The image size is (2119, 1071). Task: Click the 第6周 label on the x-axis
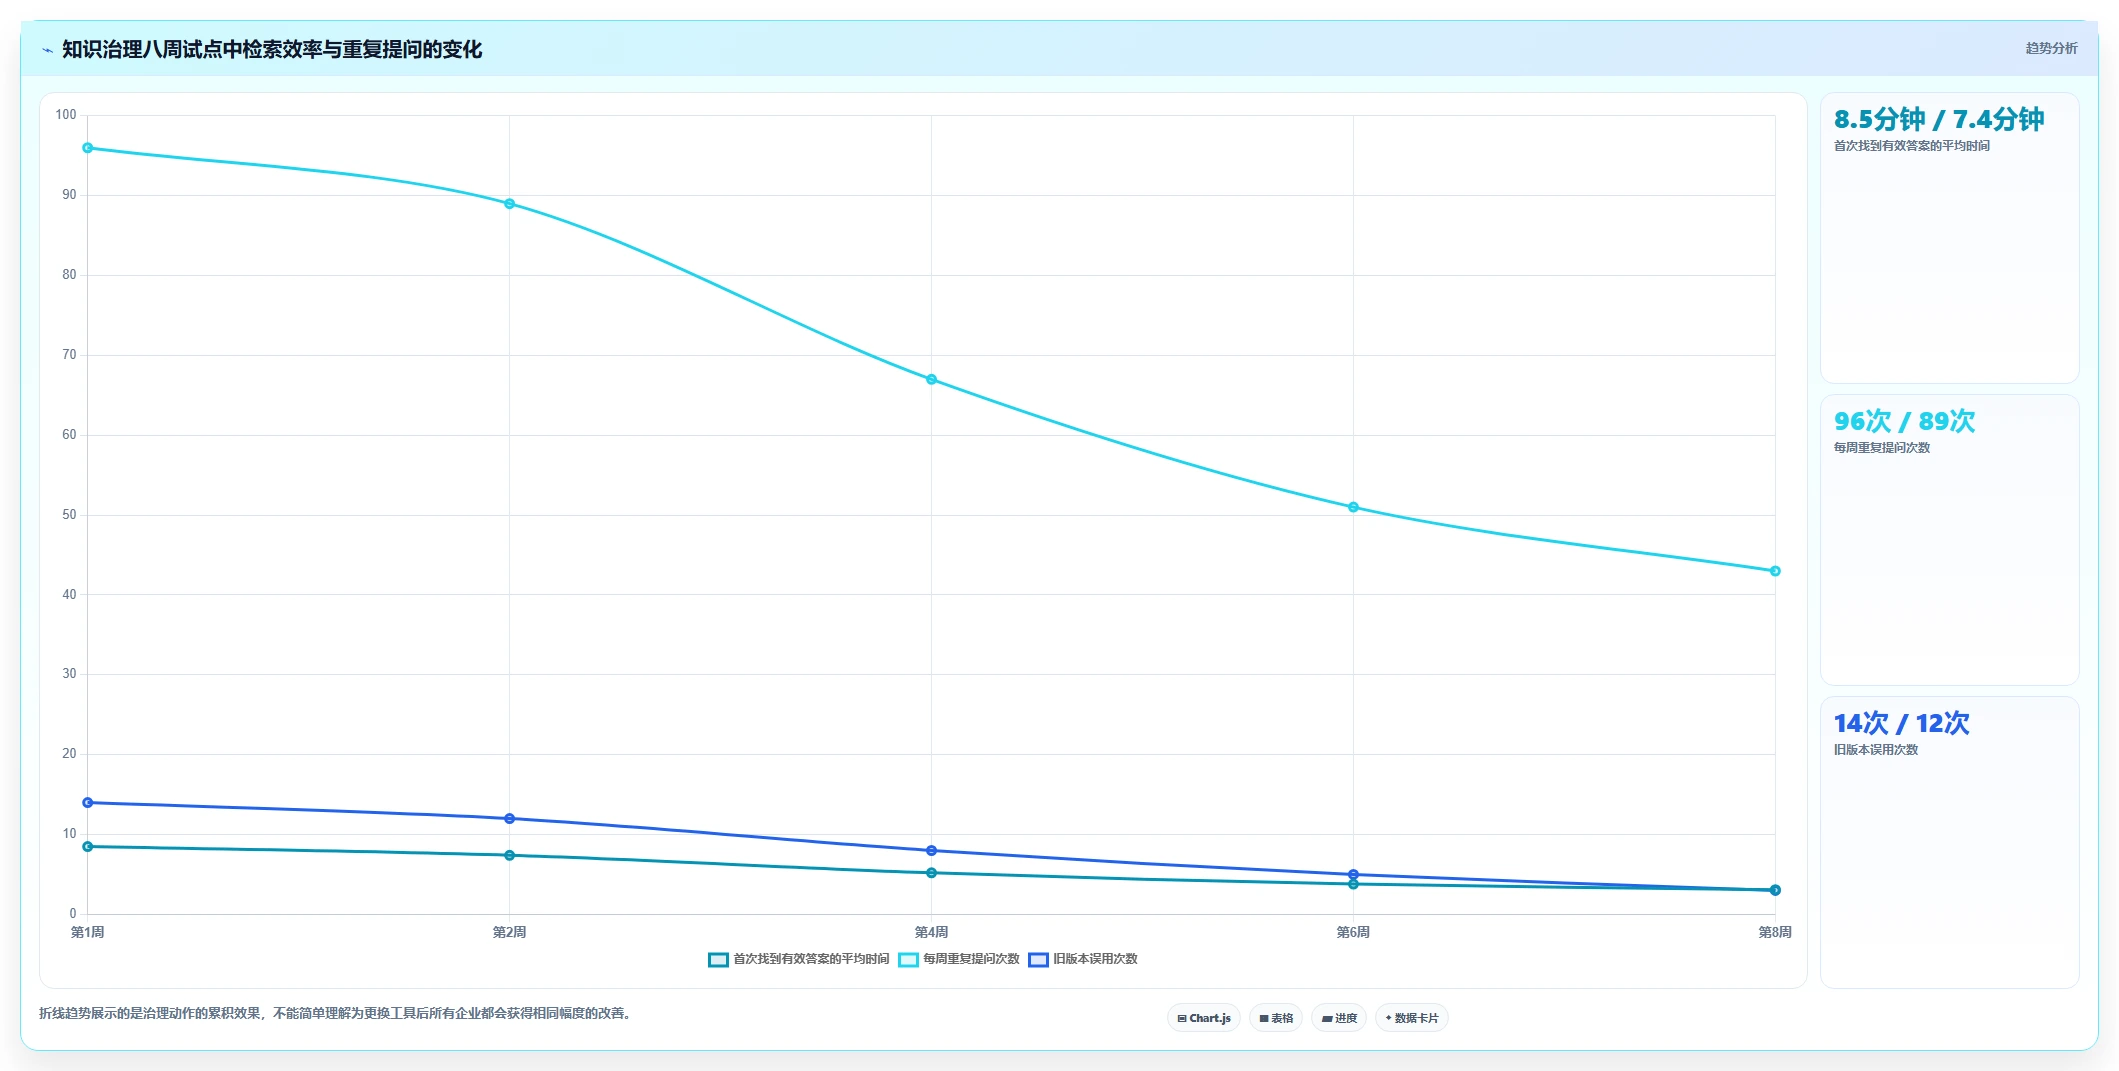pyautogui.click(x=1354, y=932)
